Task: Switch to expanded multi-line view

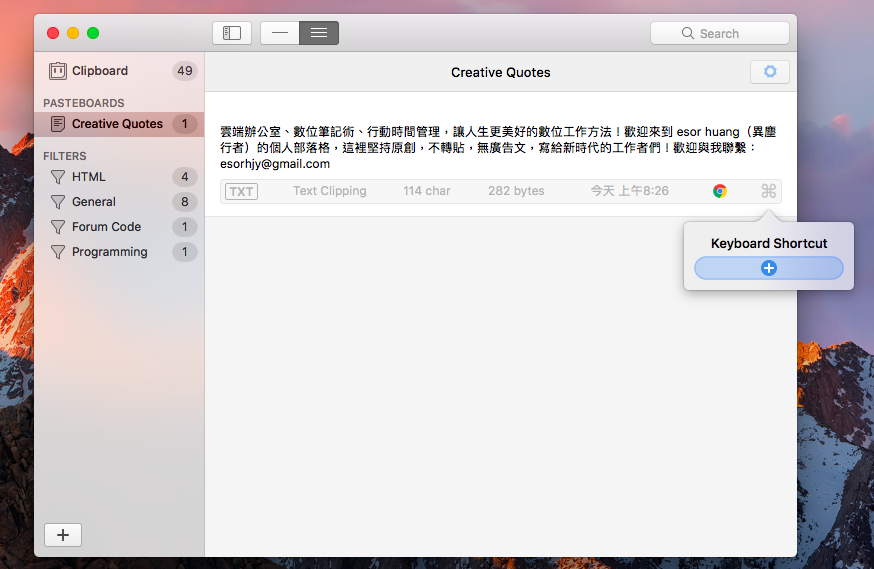Action: [319, 33]
